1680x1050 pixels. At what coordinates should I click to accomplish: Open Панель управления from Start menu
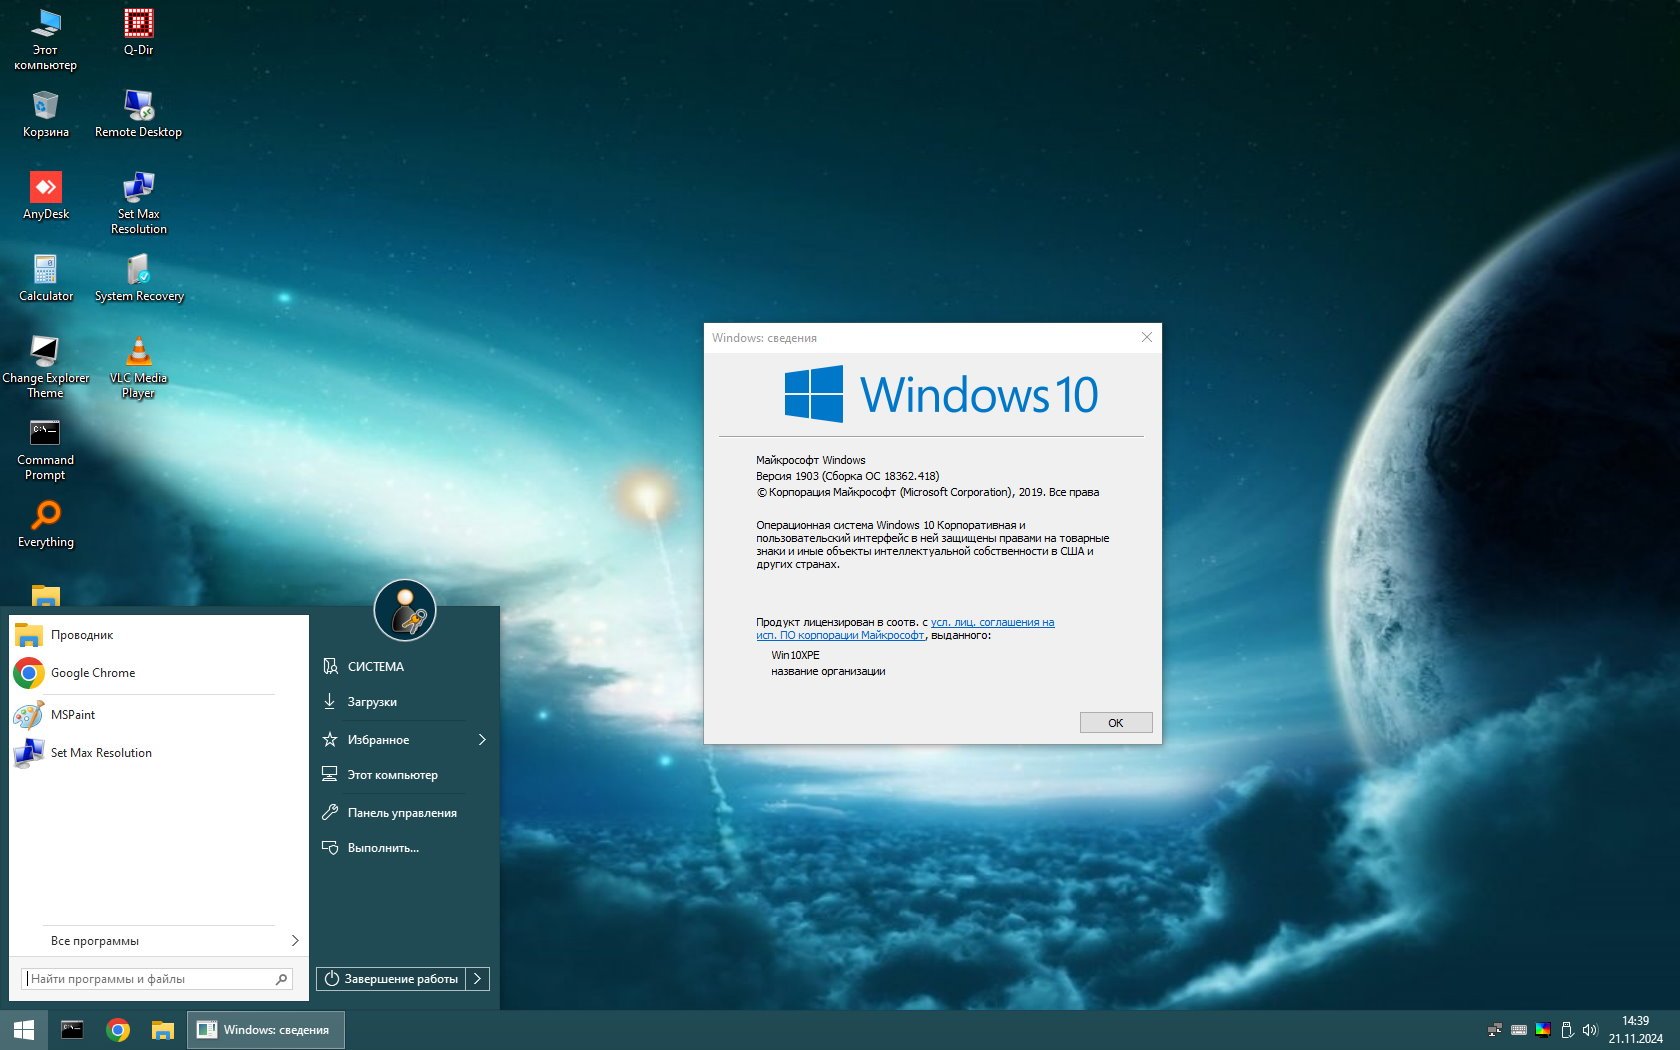coord(401,813)
